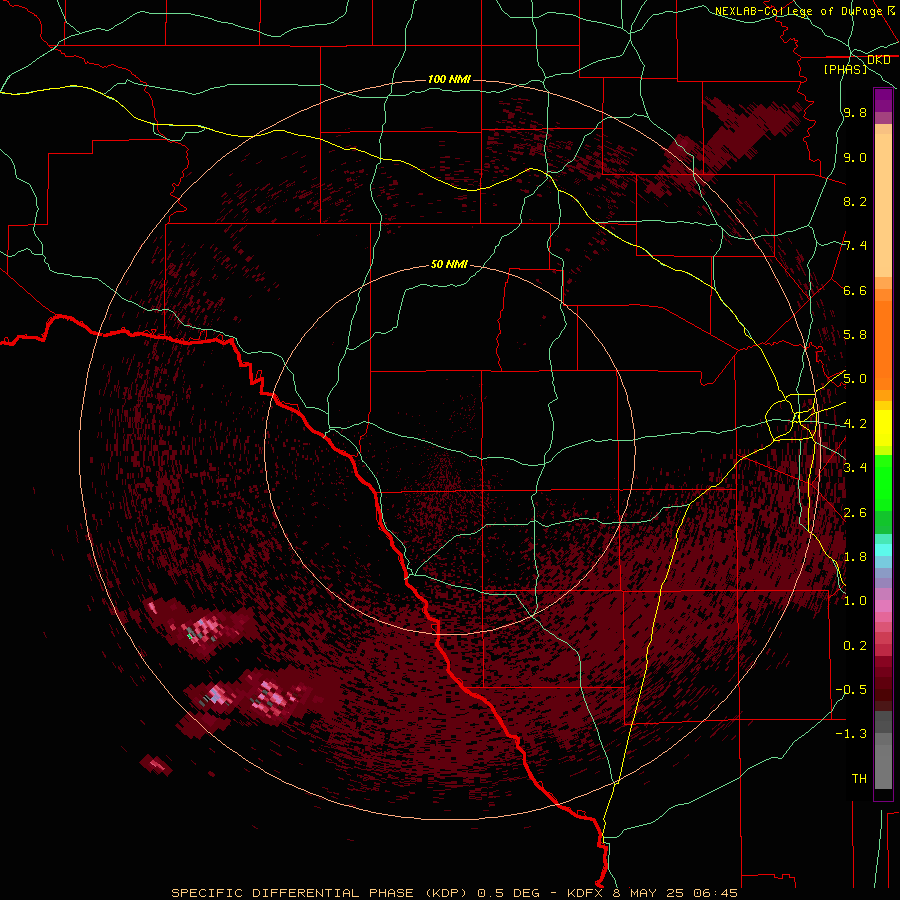Pick the light peach segment of the color bar
This screenshot has width=900, height=900.
(883, 205)
